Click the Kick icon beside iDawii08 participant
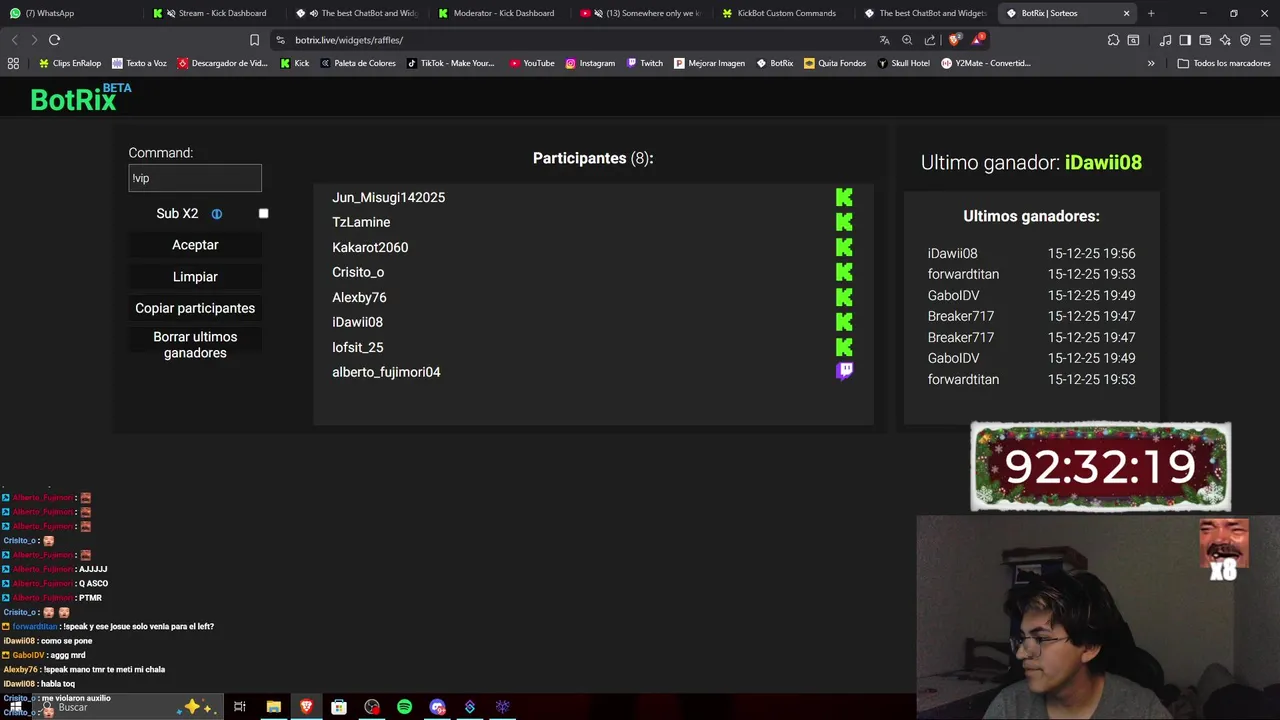This screenshot has width=1280, height=720. click(844, 322)
